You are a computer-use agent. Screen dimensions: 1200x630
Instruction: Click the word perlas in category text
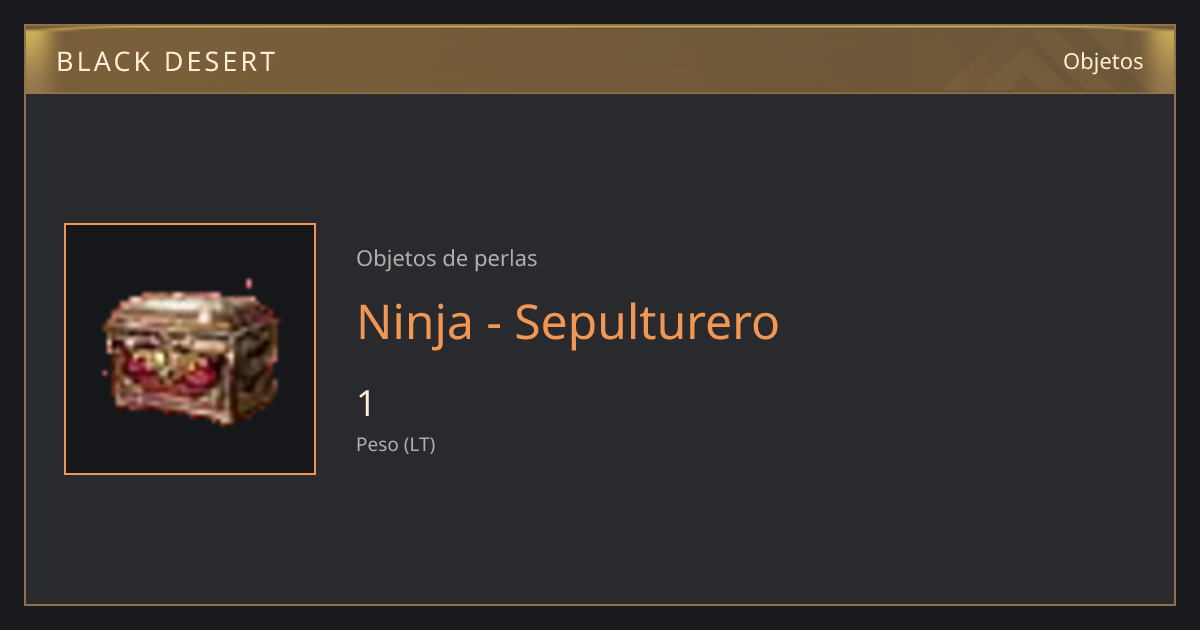[509, 259]
